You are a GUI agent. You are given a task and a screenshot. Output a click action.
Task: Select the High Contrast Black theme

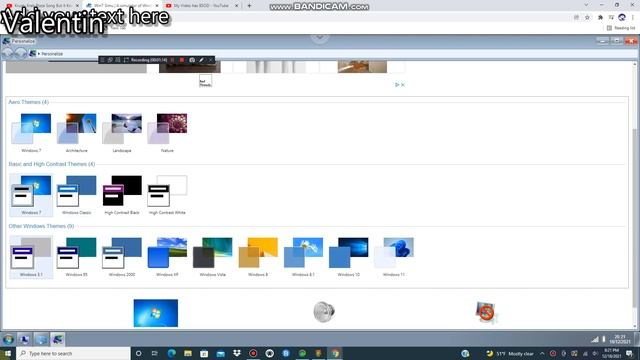point(122,195)
